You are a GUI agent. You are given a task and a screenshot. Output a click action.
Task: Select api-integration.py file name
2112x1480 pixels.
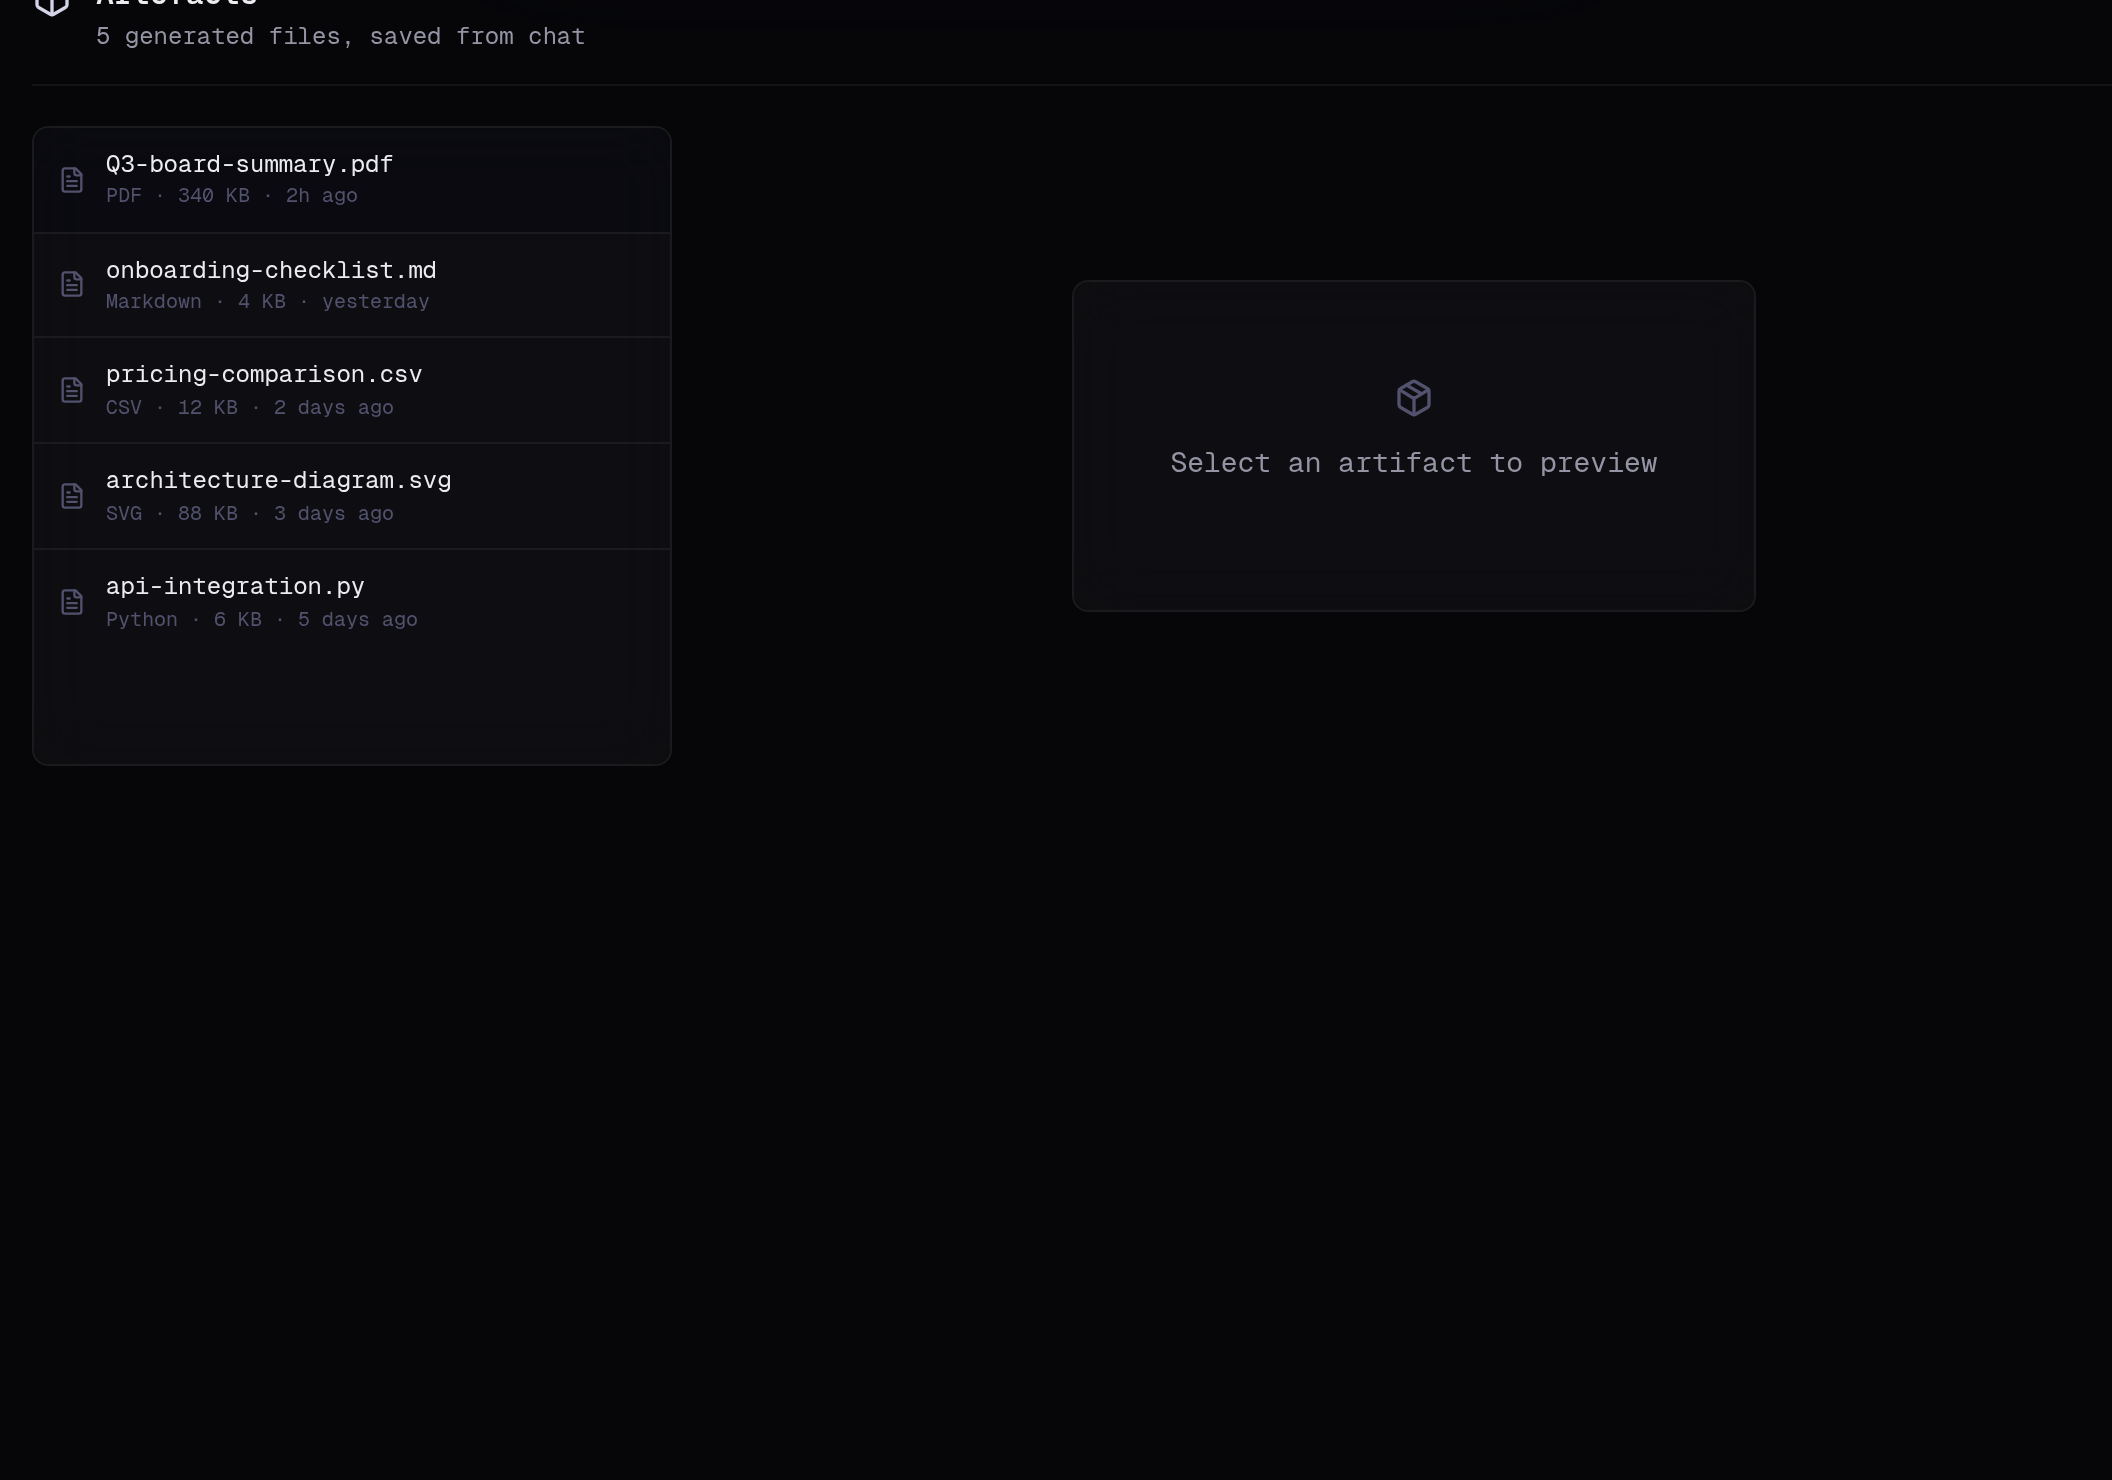point(235,587)
